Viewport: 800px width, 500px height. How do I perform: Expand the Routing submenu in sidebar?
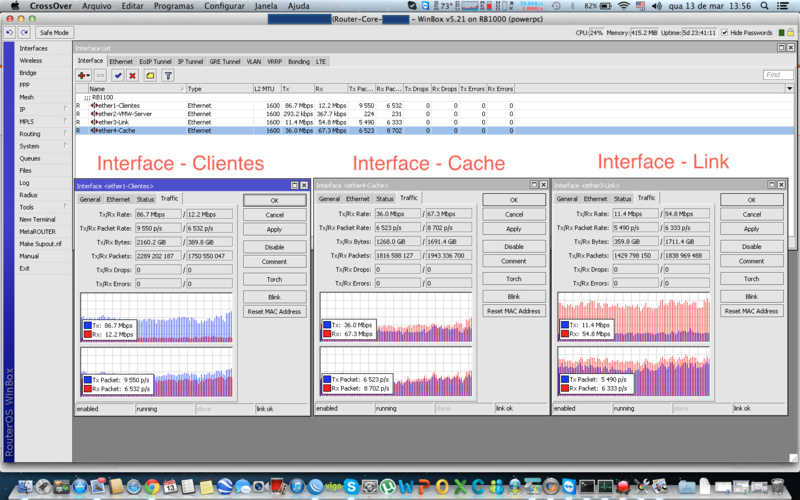pos(65,133)
